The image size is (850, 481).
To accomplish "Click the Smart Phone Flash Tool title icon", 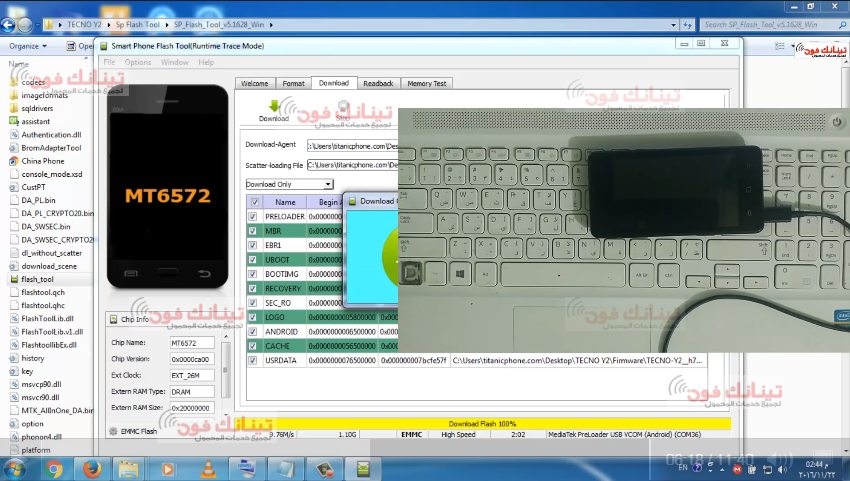I will coord(104,46).
